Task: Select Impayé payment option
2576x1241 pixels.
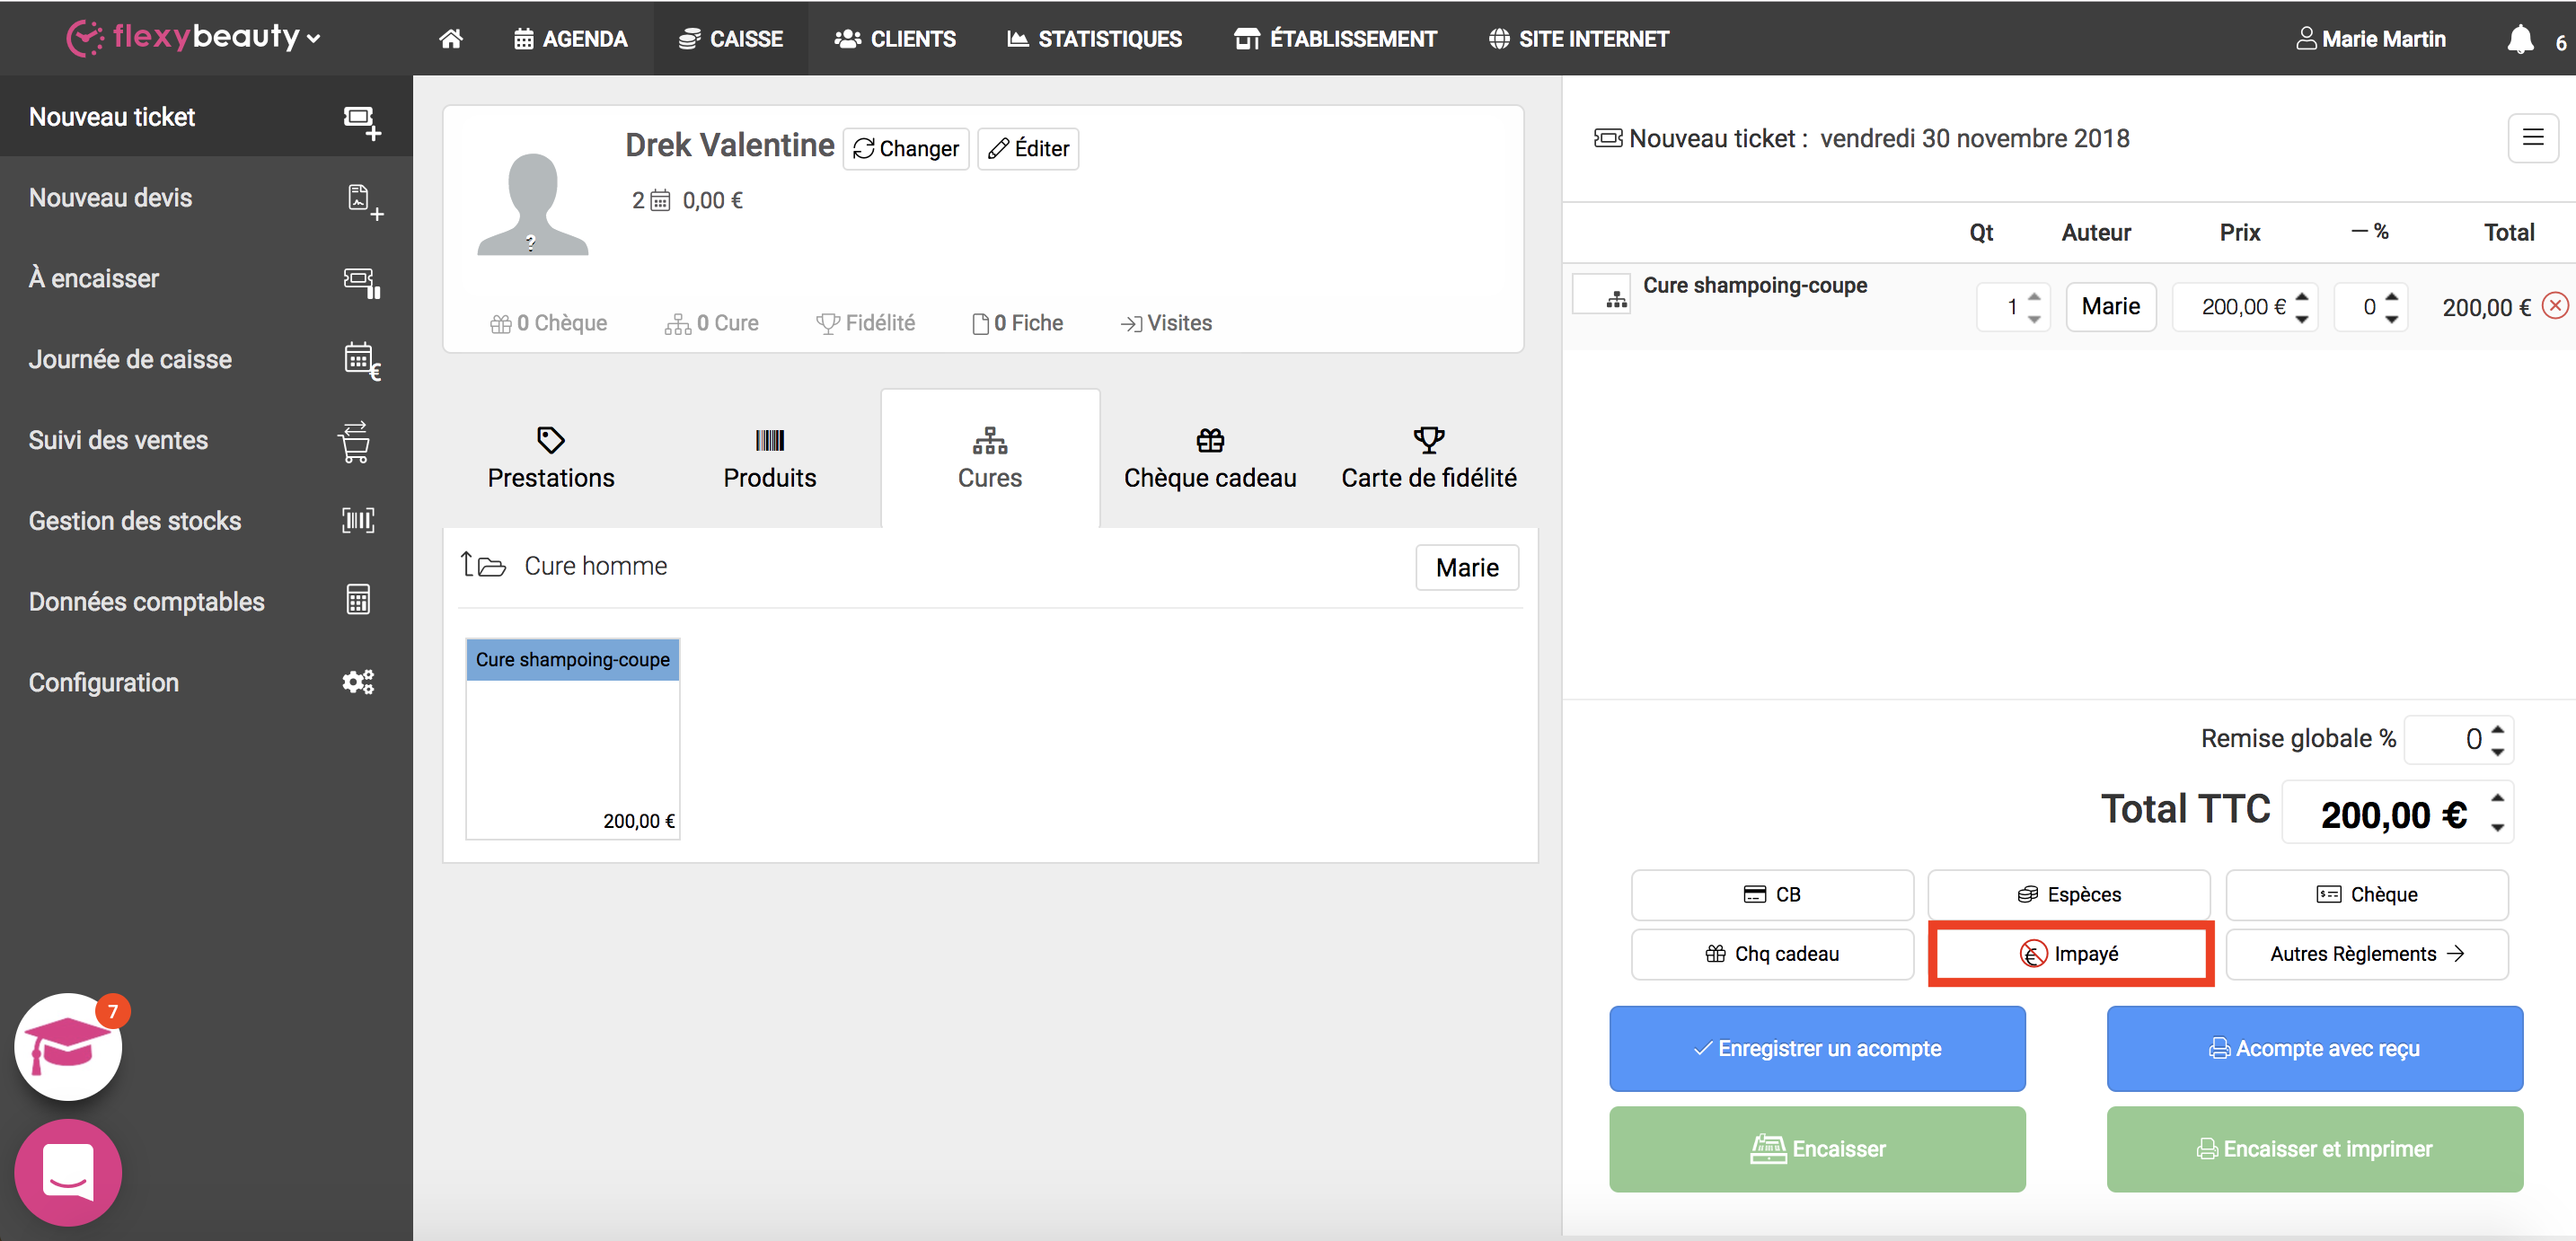Action: [2071, 953]
